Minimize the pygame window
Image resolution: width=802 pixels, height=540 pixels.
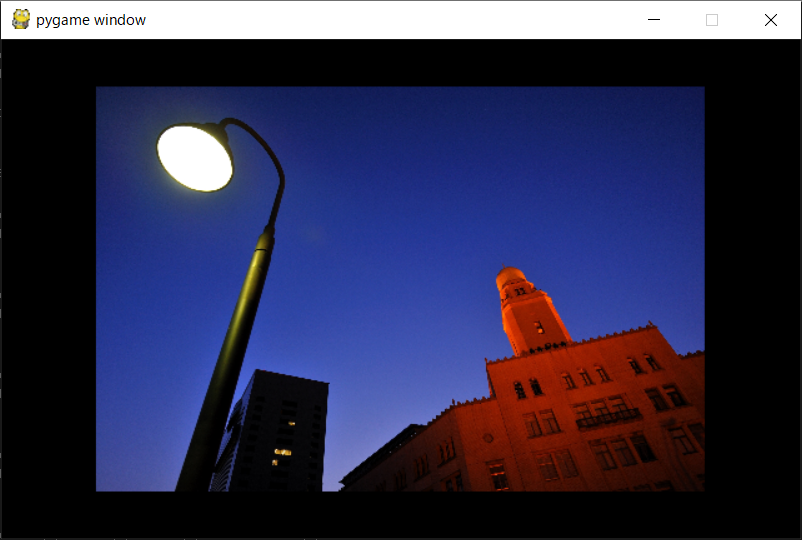coord(654,20)
